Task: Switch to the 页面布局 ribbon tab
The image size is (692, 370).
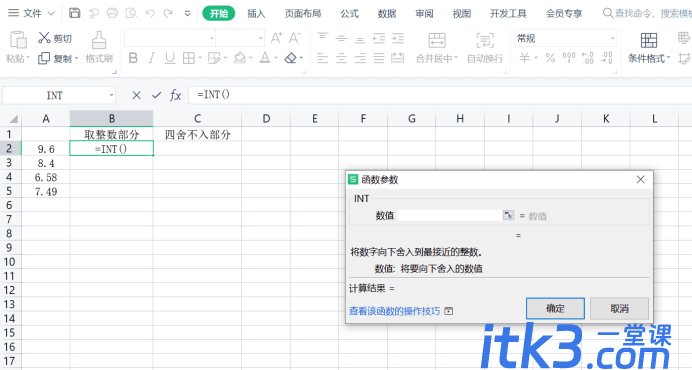Action: tap(303, 14)
